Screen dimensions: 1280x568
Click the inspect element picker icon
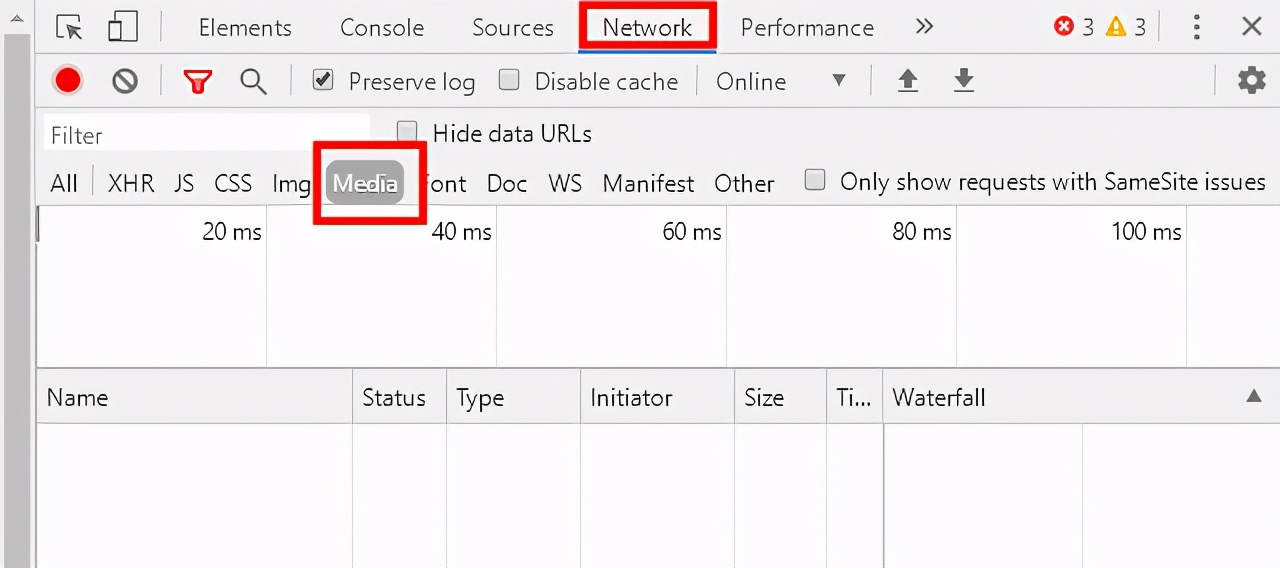[69, 27]
